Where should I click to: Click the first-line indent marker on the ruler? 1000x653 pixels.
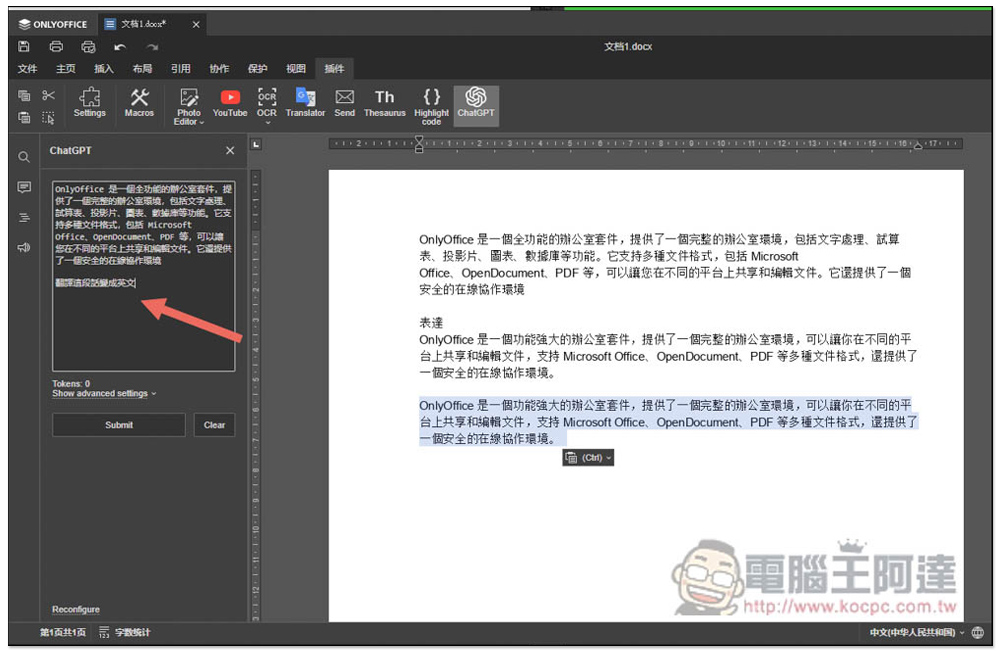click(x=419, y=139)
